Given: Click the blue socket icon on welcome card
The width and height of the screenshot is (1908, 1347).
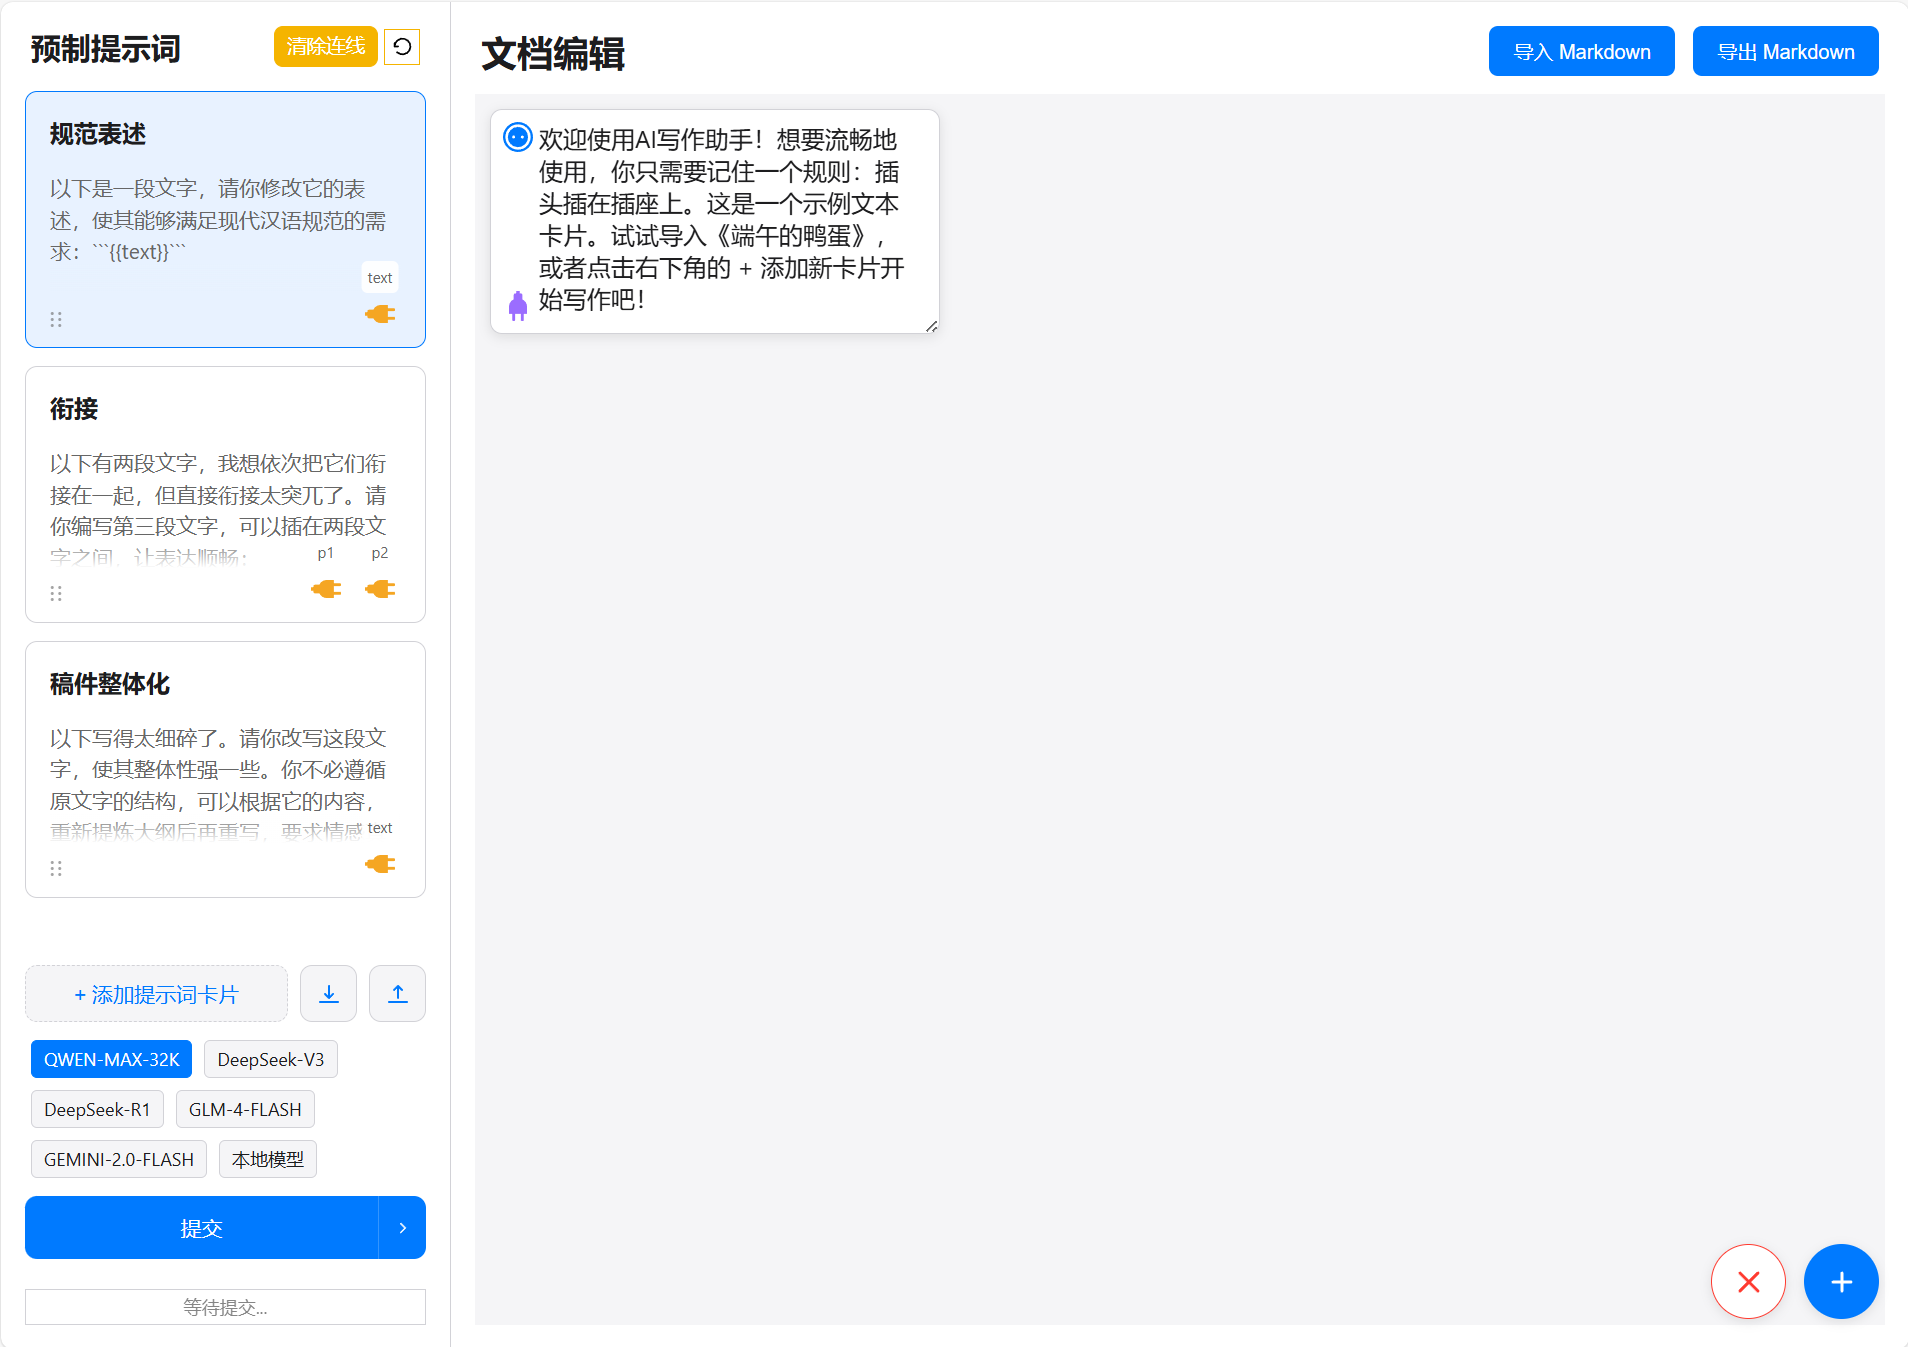Looking at the screenshot, I should tap(517, 137).
